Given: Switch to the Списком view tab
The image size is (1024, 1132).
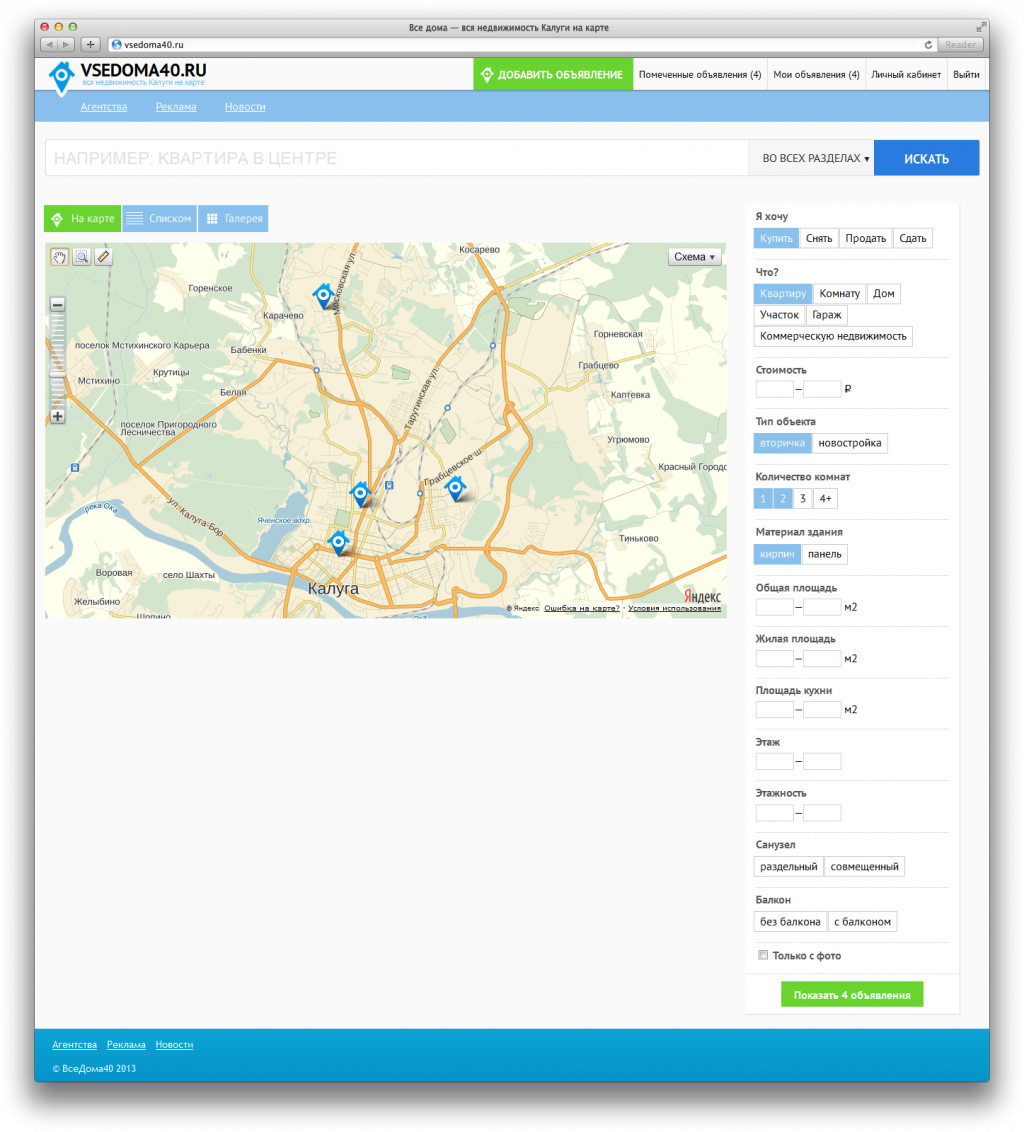Looking at the screenshot, I should pyautogui.click(x=160, y=219).
